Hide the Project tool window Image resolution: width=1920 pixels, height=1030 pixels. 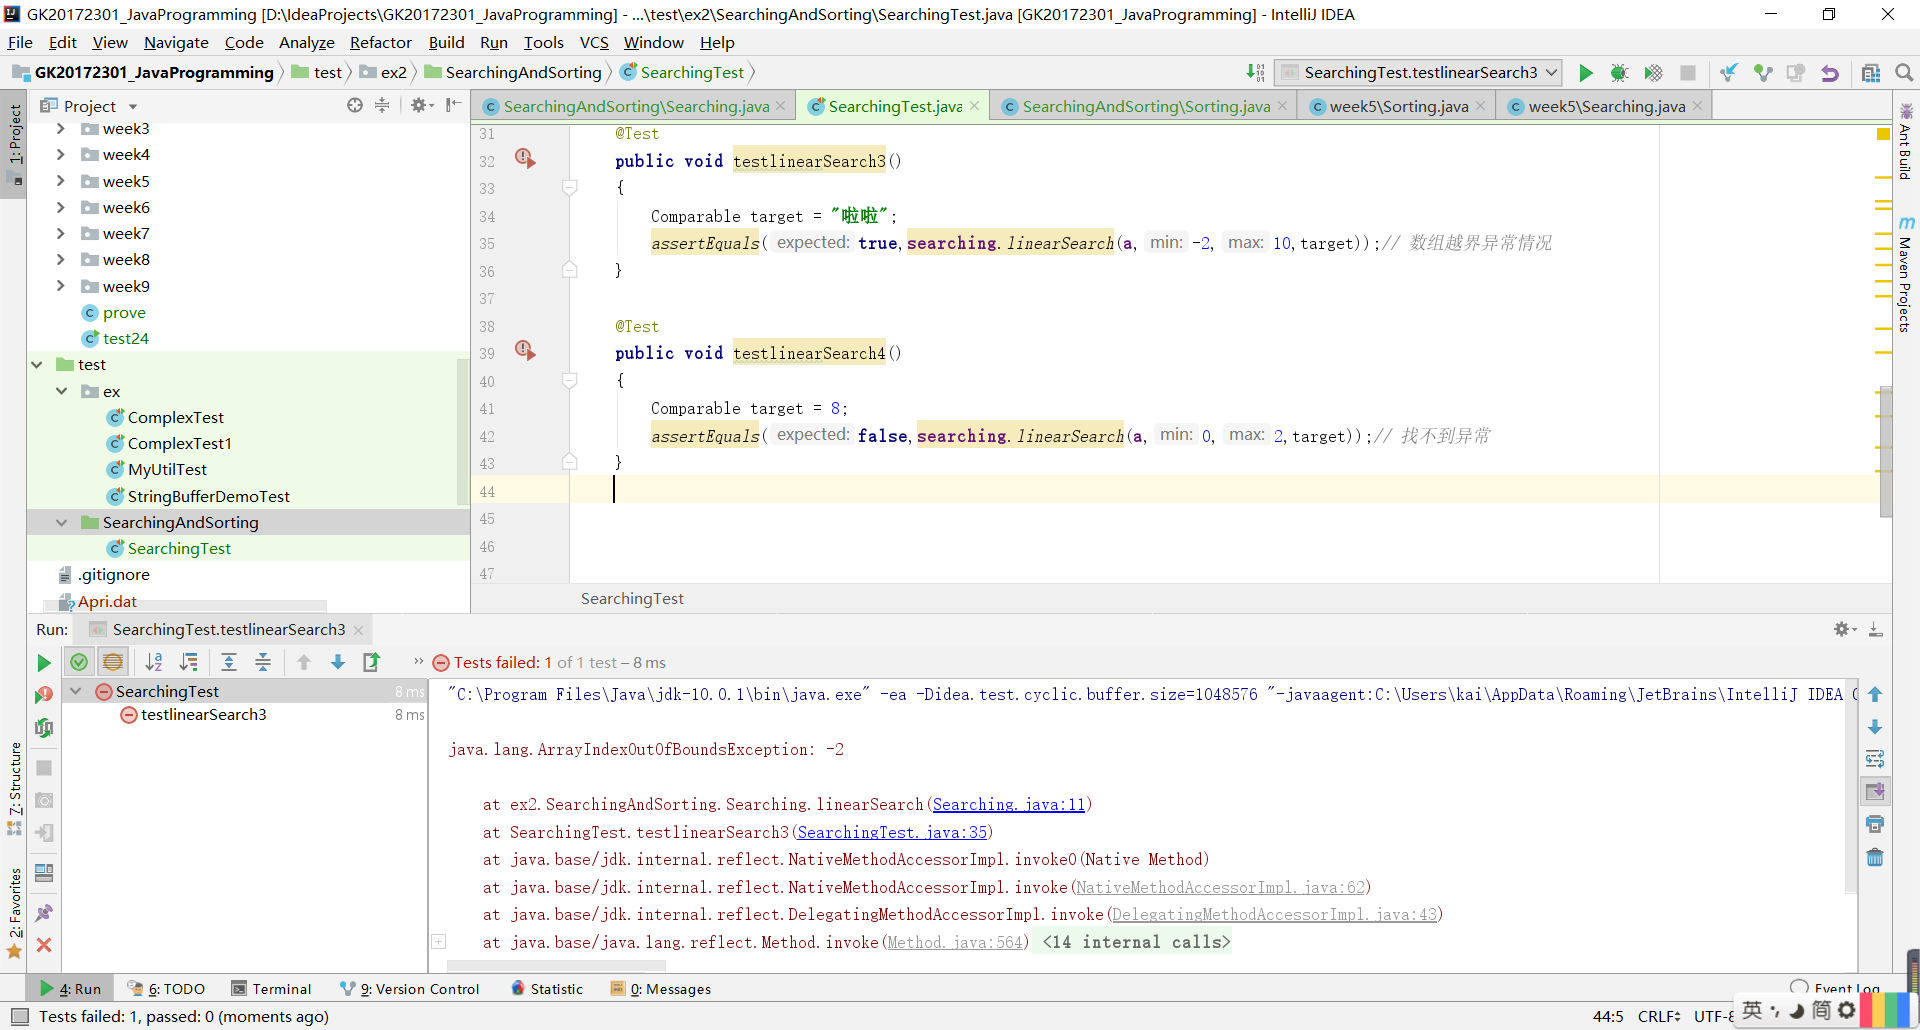[x=453, y=105]
